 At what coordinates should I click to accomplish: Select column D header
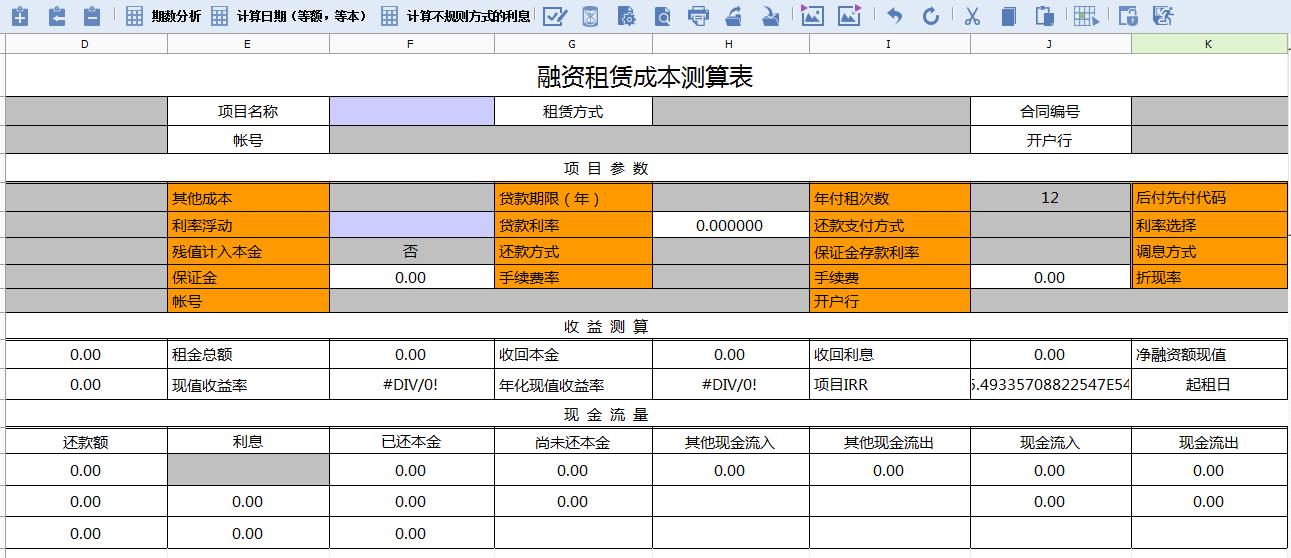point(85,44)
